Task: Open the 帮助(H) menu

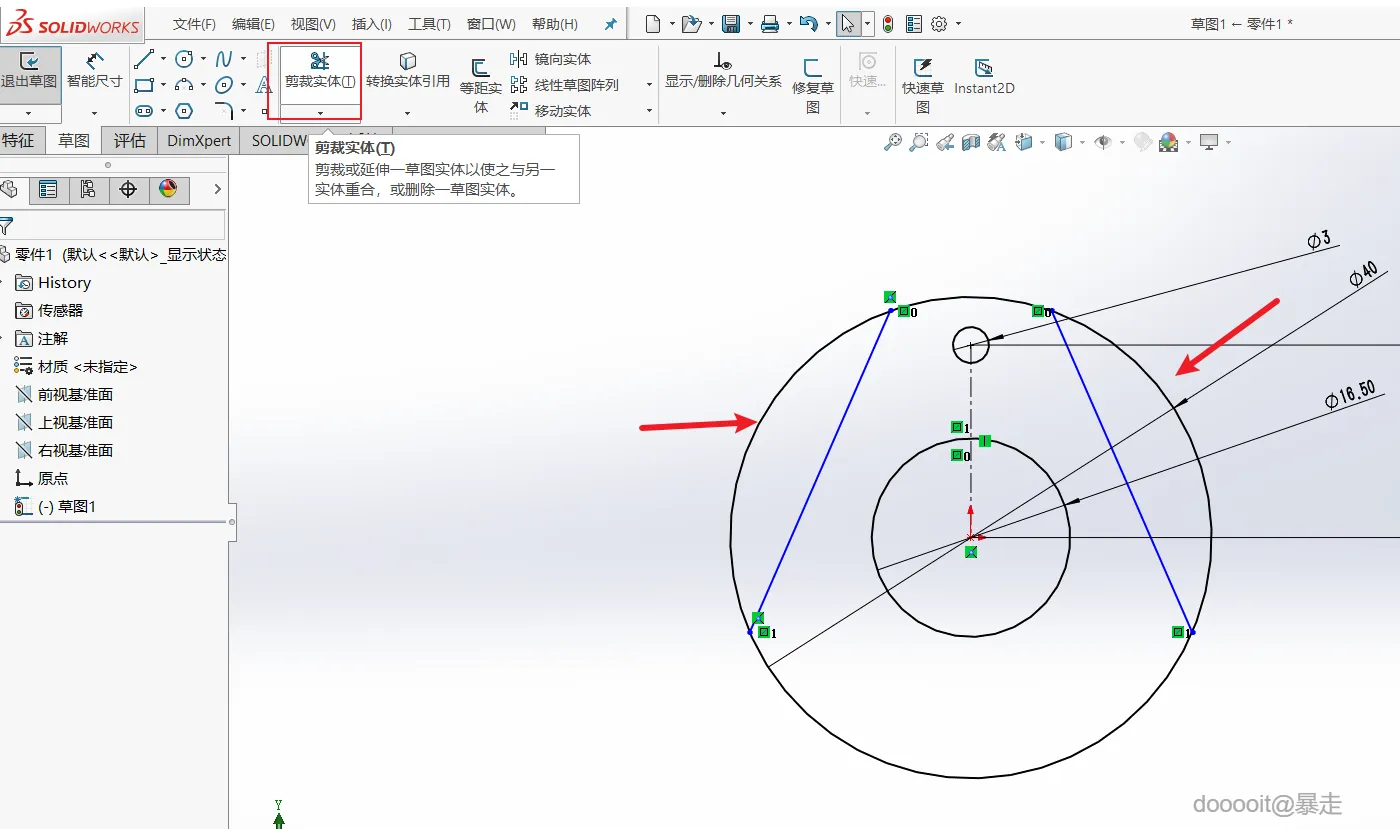Action: click(x=555, y=24)
